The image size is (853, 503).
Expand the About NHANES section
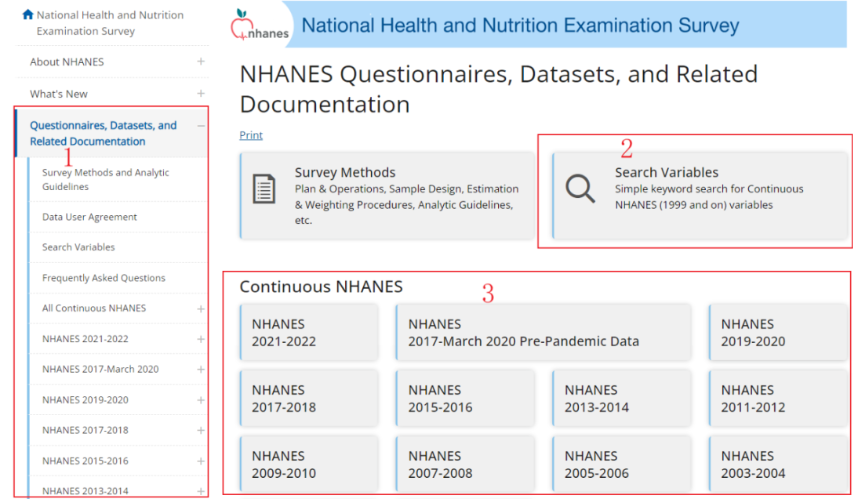coord(201,62)
